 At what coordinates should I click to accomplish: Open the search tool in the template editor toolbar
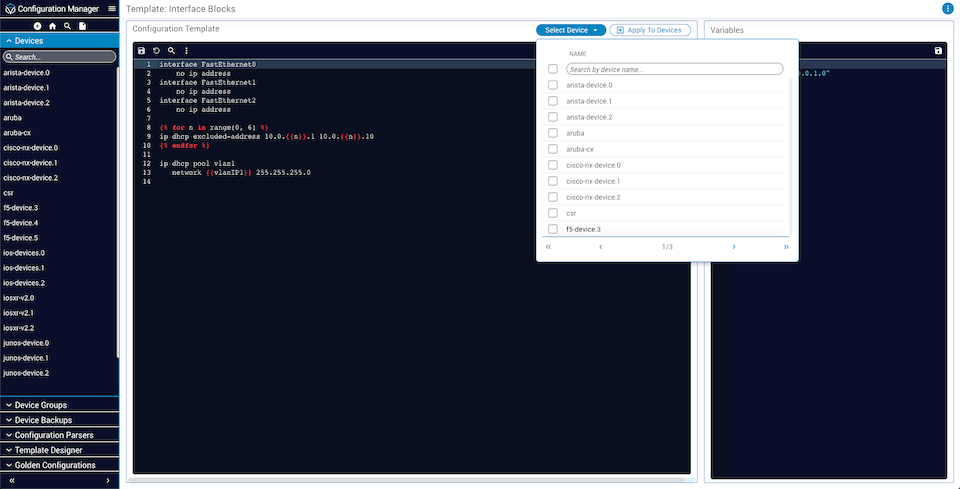click(x=172, y=50)
